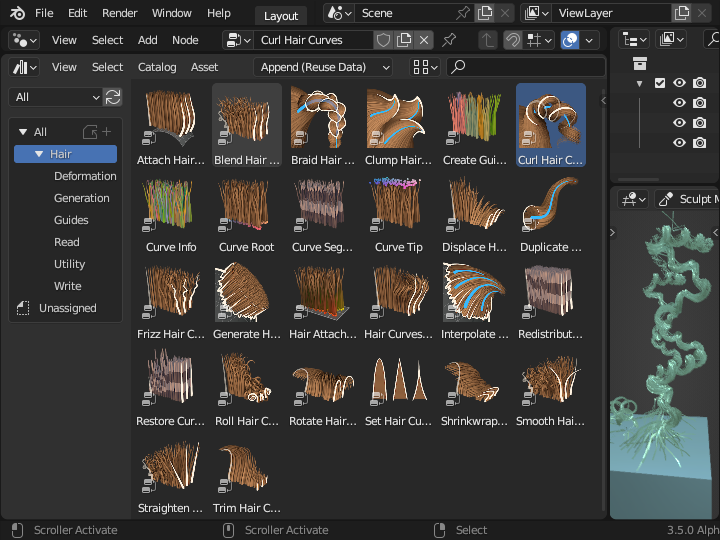Select the Hair catalog

click(x=66, y=154)
